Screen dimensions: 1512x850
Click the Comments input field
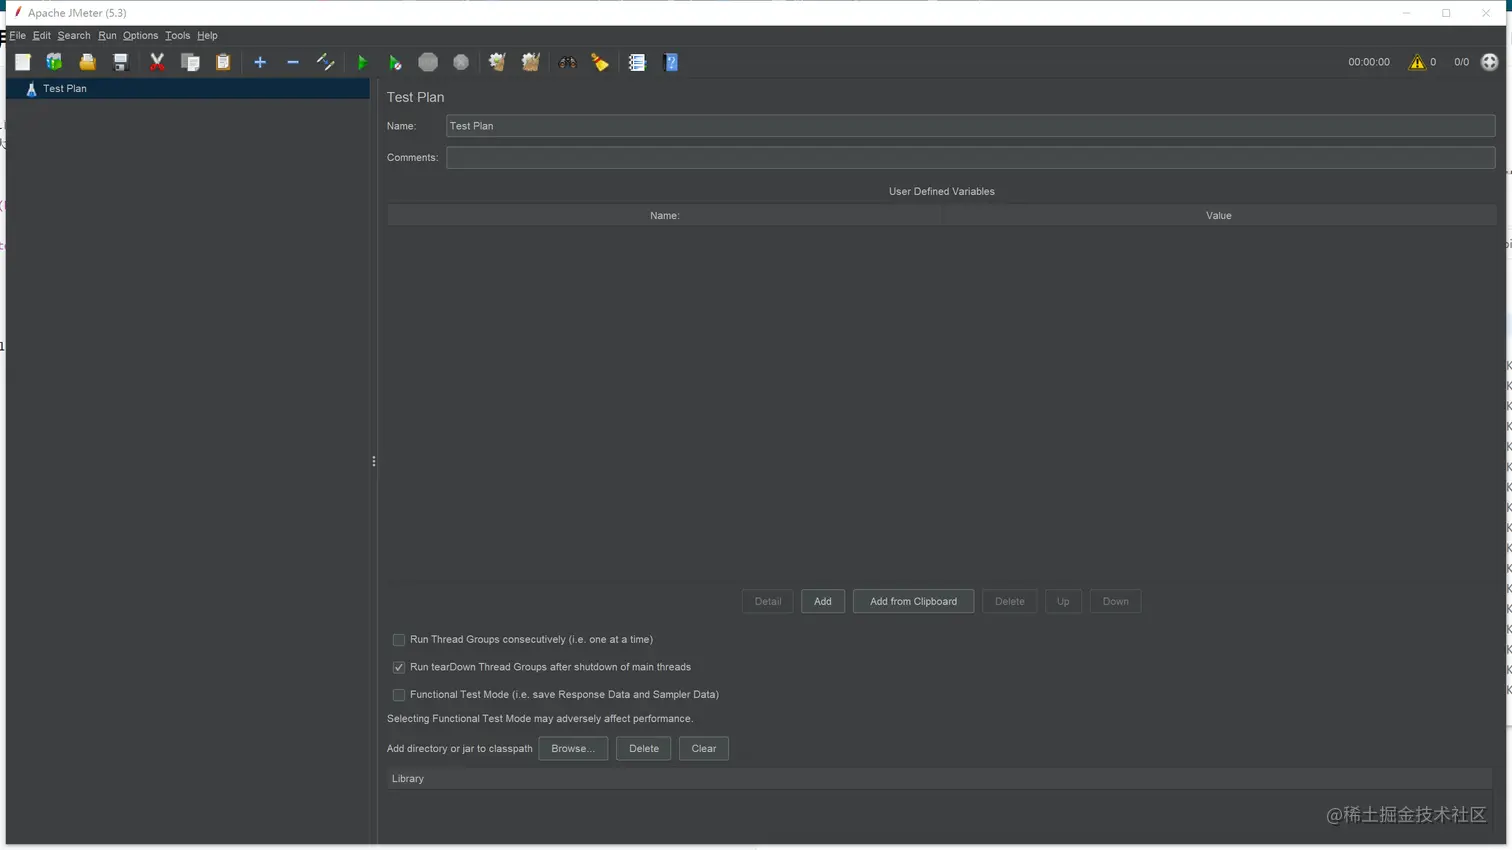point(970,157)
